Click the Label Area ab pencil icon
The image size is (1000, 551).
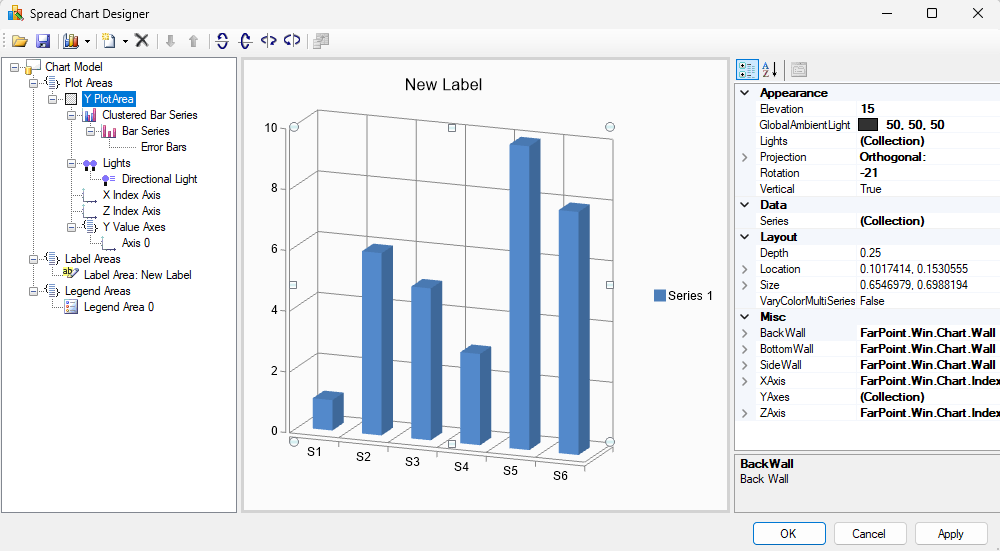pyautogui.click(x=71, y=274)
